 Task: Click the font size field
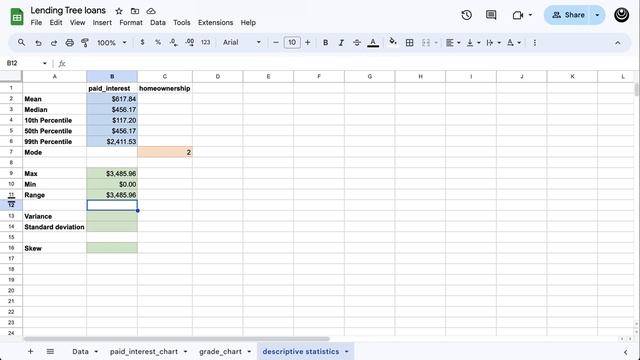292,42
